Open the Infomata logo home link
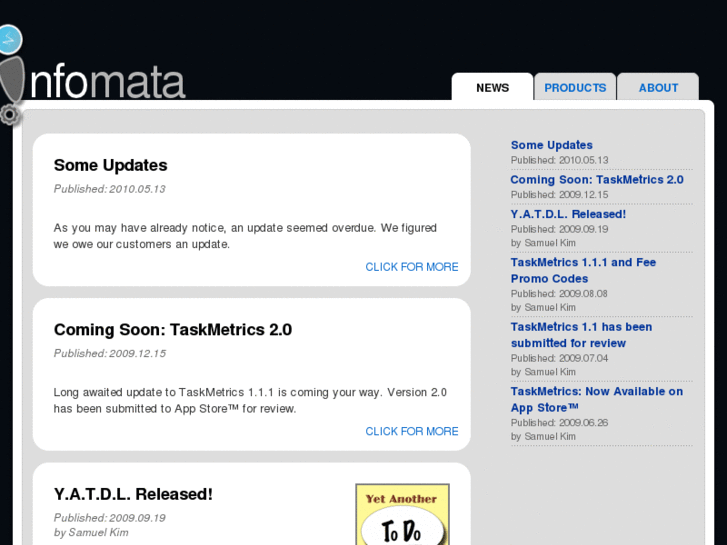Image resolution: width=727 pixels, height=545 pixels. 93,74
